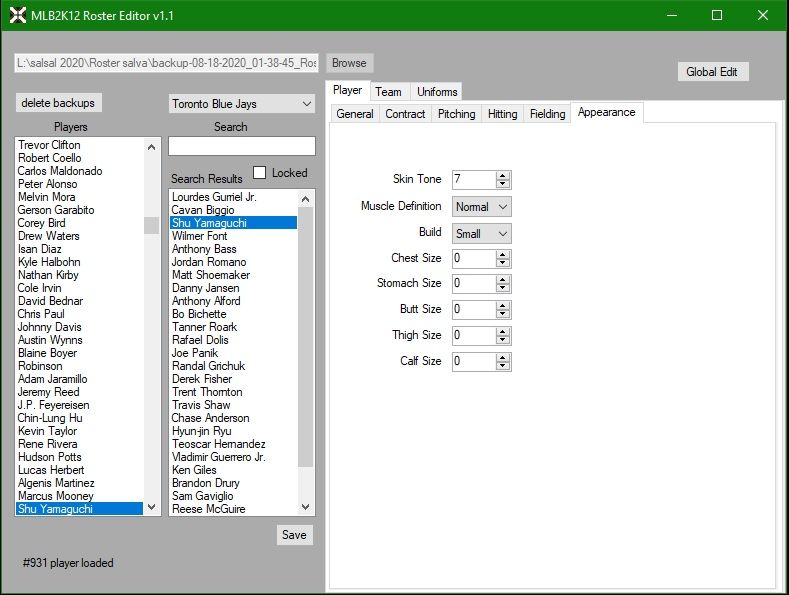Increase Chest Size with up arrow
789x595 pixels.
502,254
